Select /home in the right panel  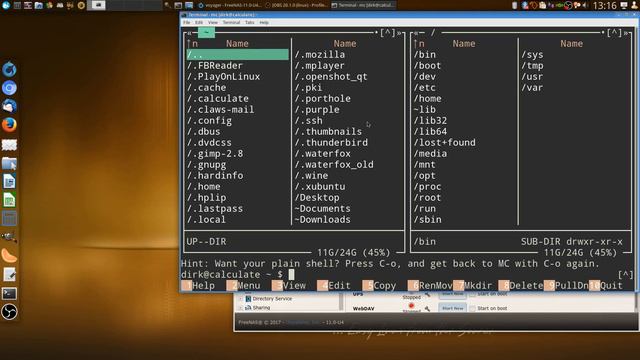click(427, 98)
